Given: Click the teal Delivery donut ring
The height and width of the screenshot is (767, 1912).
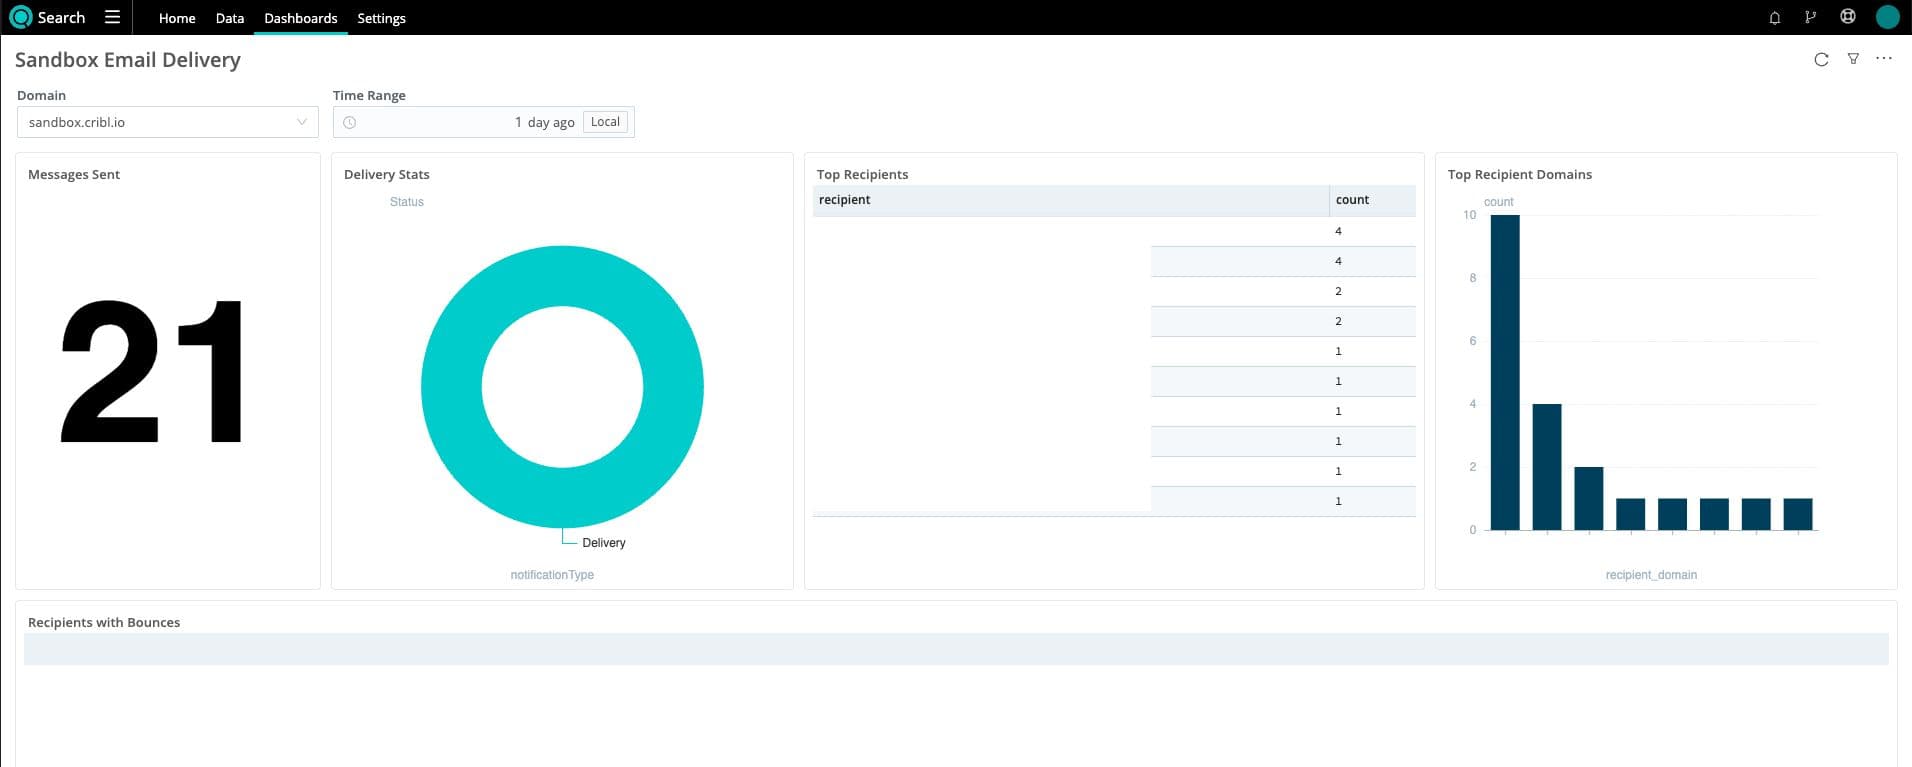Looking at the screenshot, I should pos(452,387).
